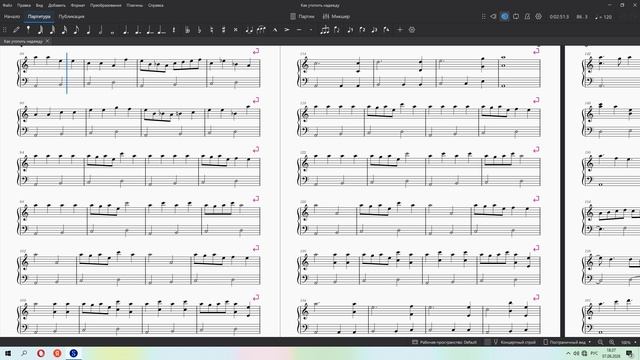
Task: Zoom in the score
Action: pyautogui.click(x=611, y=342)
